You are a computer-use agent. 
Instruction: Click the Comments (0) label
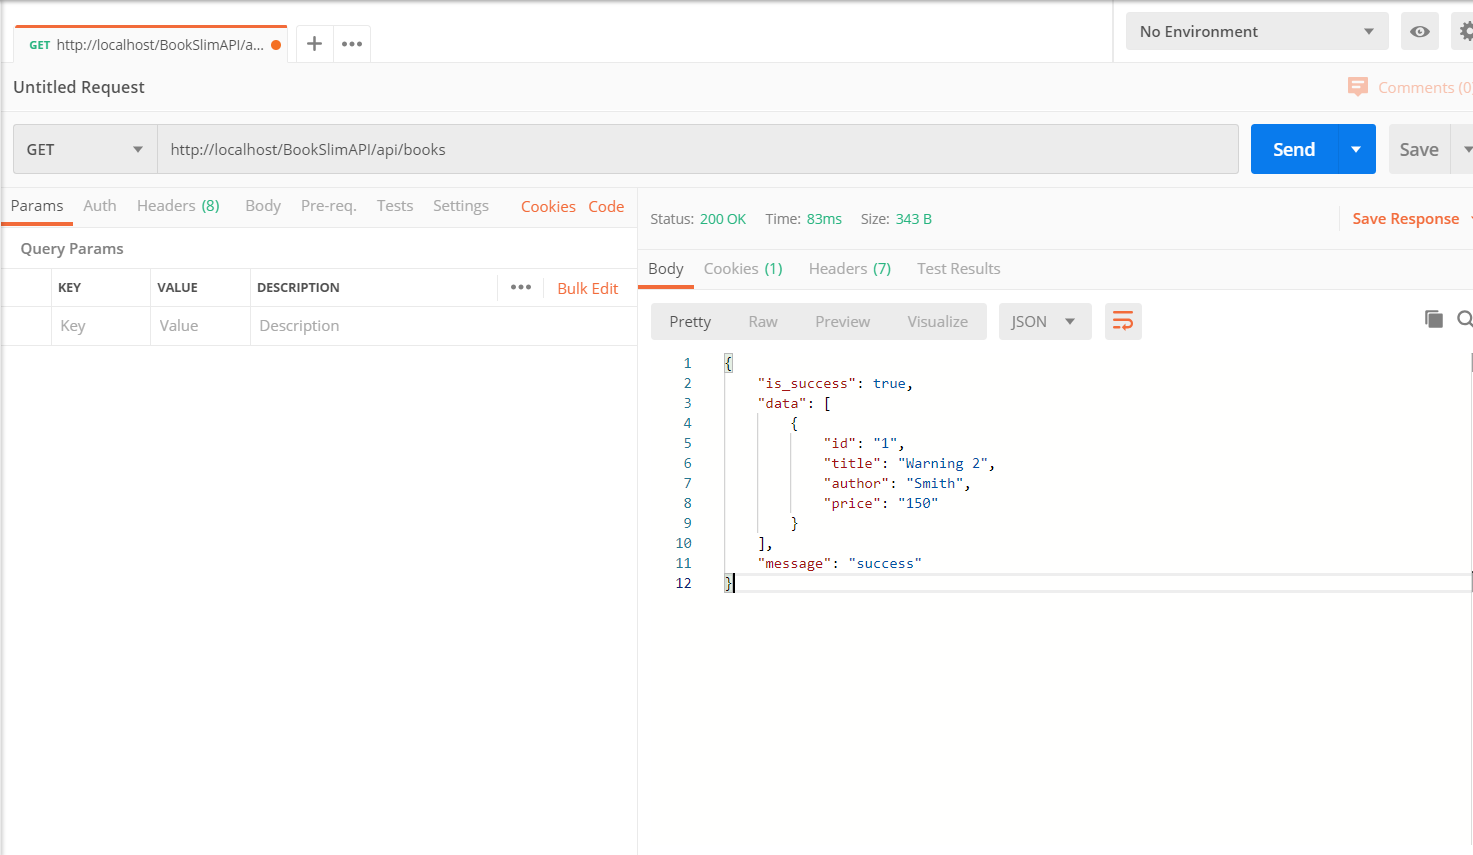click(x=1425, y=88)
